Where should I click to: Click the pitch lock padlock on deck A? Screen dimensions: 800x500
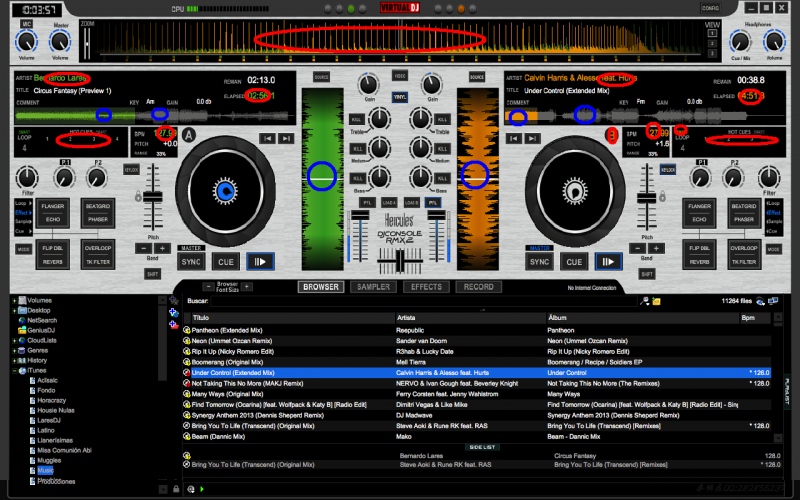pos(138,195)
